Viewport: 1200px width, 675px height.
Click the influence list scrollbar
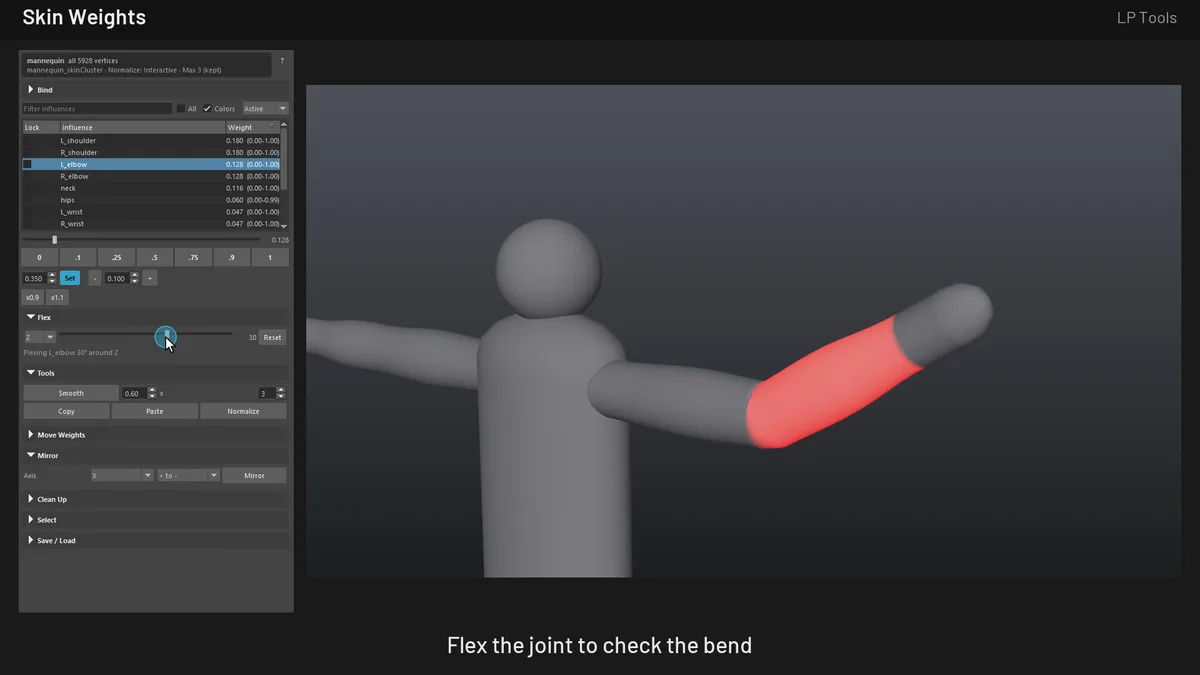click(284, 158)
